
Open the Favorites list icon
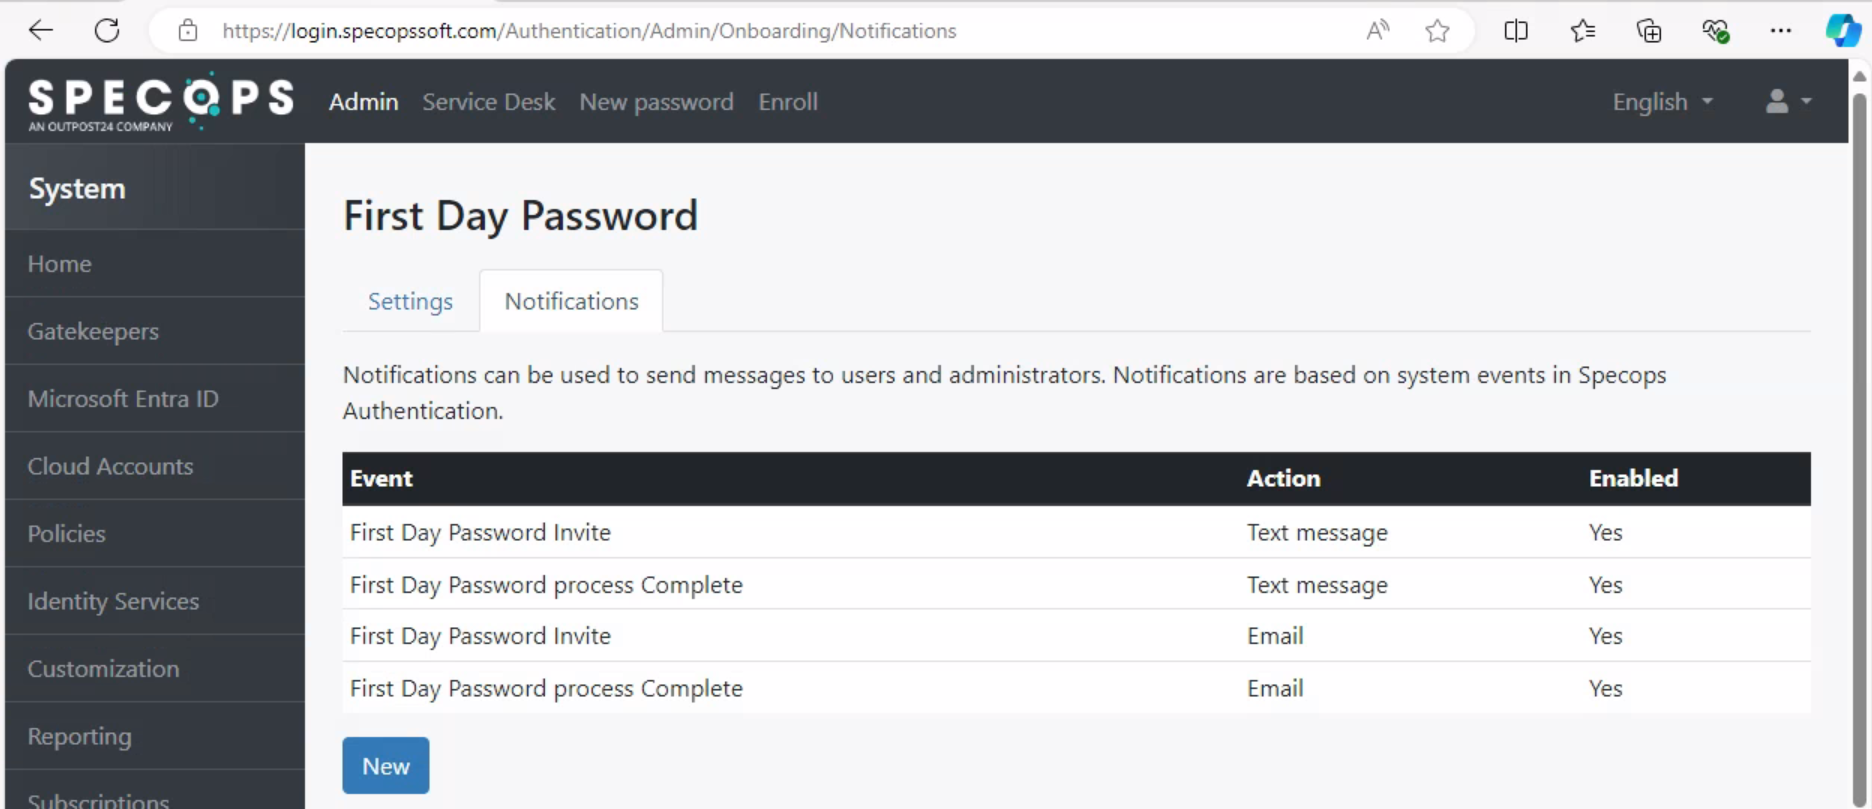(1583, 31)
